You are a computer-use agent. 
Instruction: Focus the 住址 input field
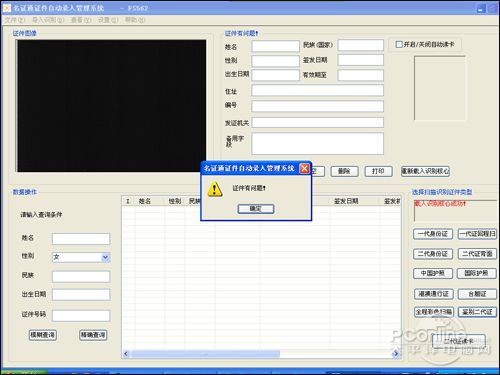pos(318,90)
